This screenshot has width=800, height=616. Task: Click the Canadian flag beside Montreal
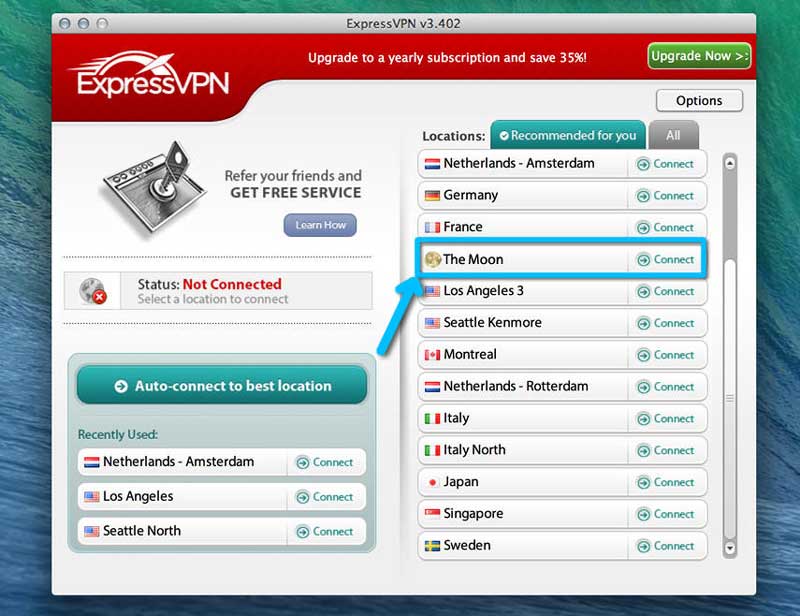click(x=432, y=355)
